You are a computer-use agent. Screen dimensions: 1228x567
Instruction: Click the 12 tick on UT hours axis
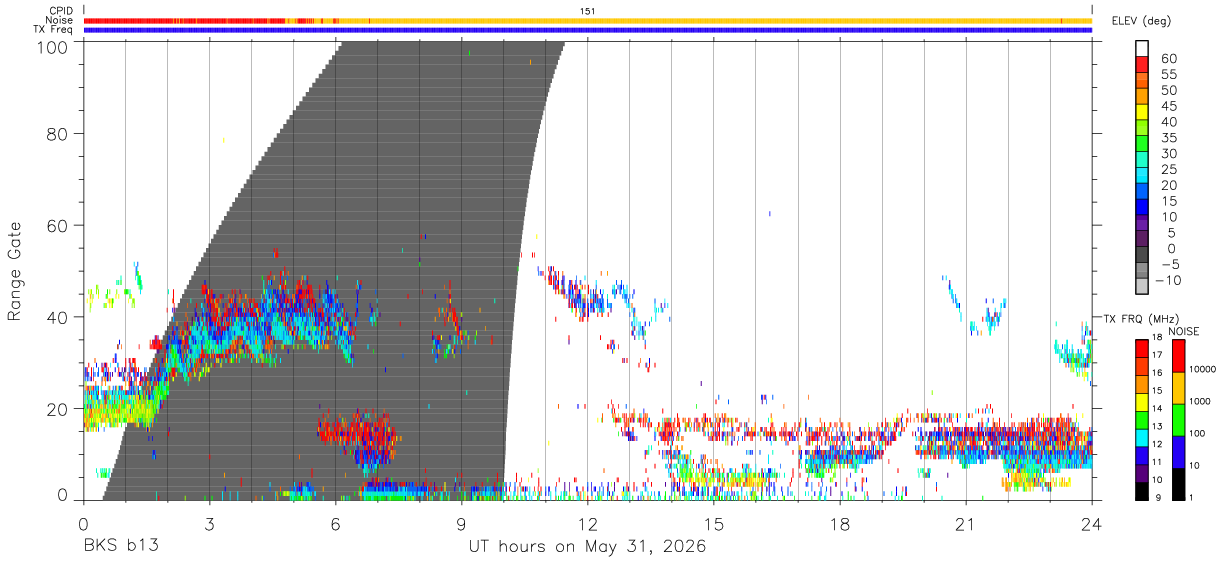(587, 524)
